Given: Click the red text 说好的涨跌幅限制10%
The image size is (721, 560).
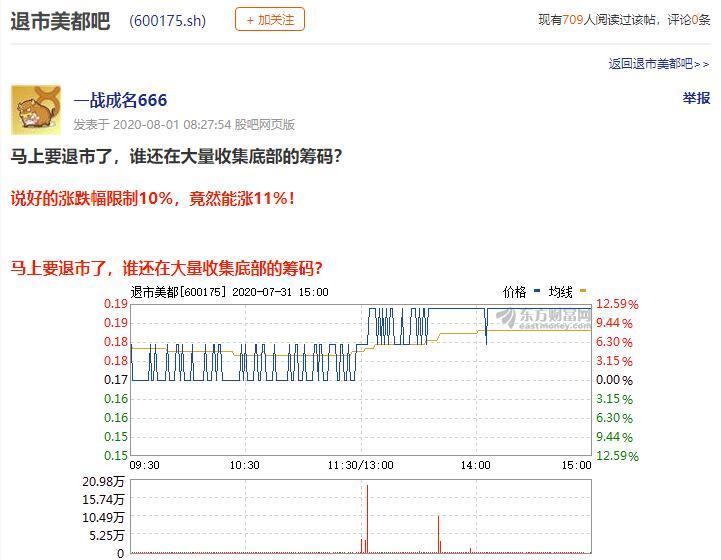Looking at the screenshot, I should pos(92,198).
